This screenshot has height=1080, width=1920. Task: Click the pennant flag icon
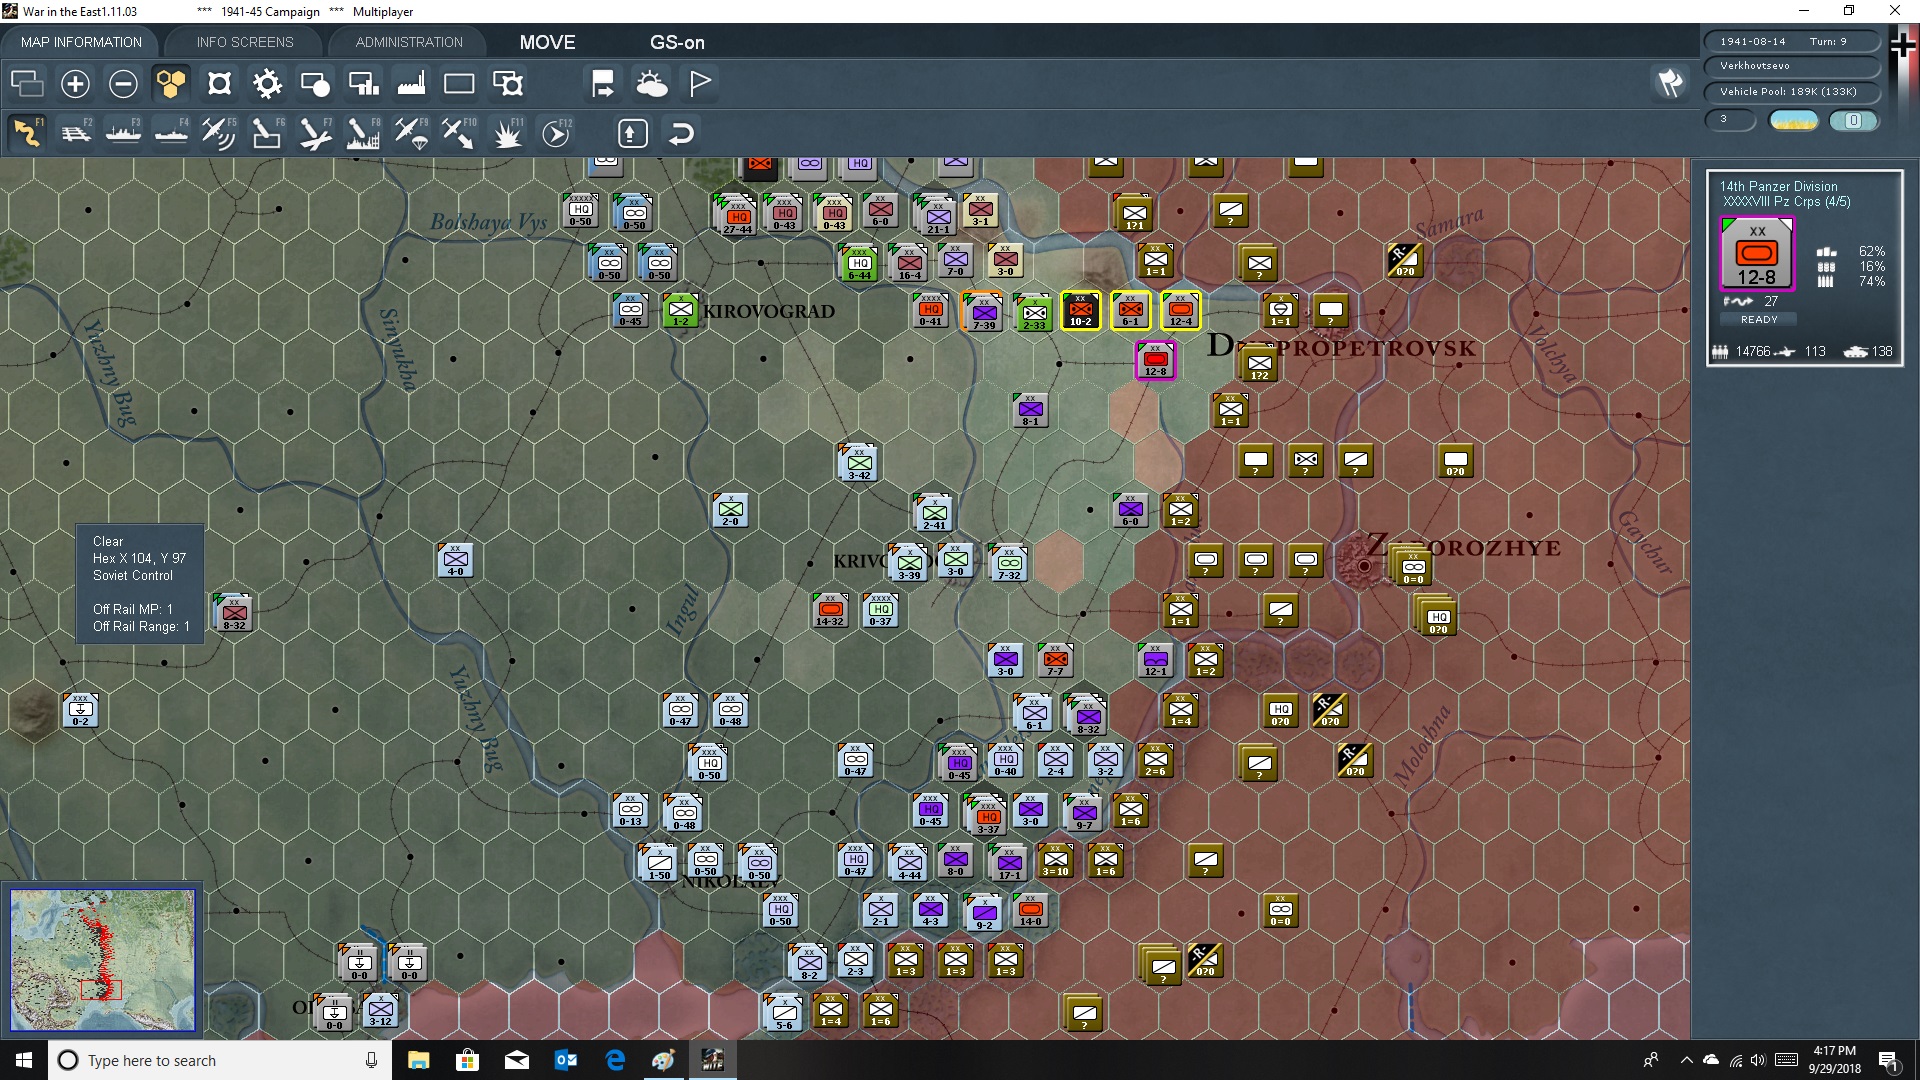click(700, 84)
